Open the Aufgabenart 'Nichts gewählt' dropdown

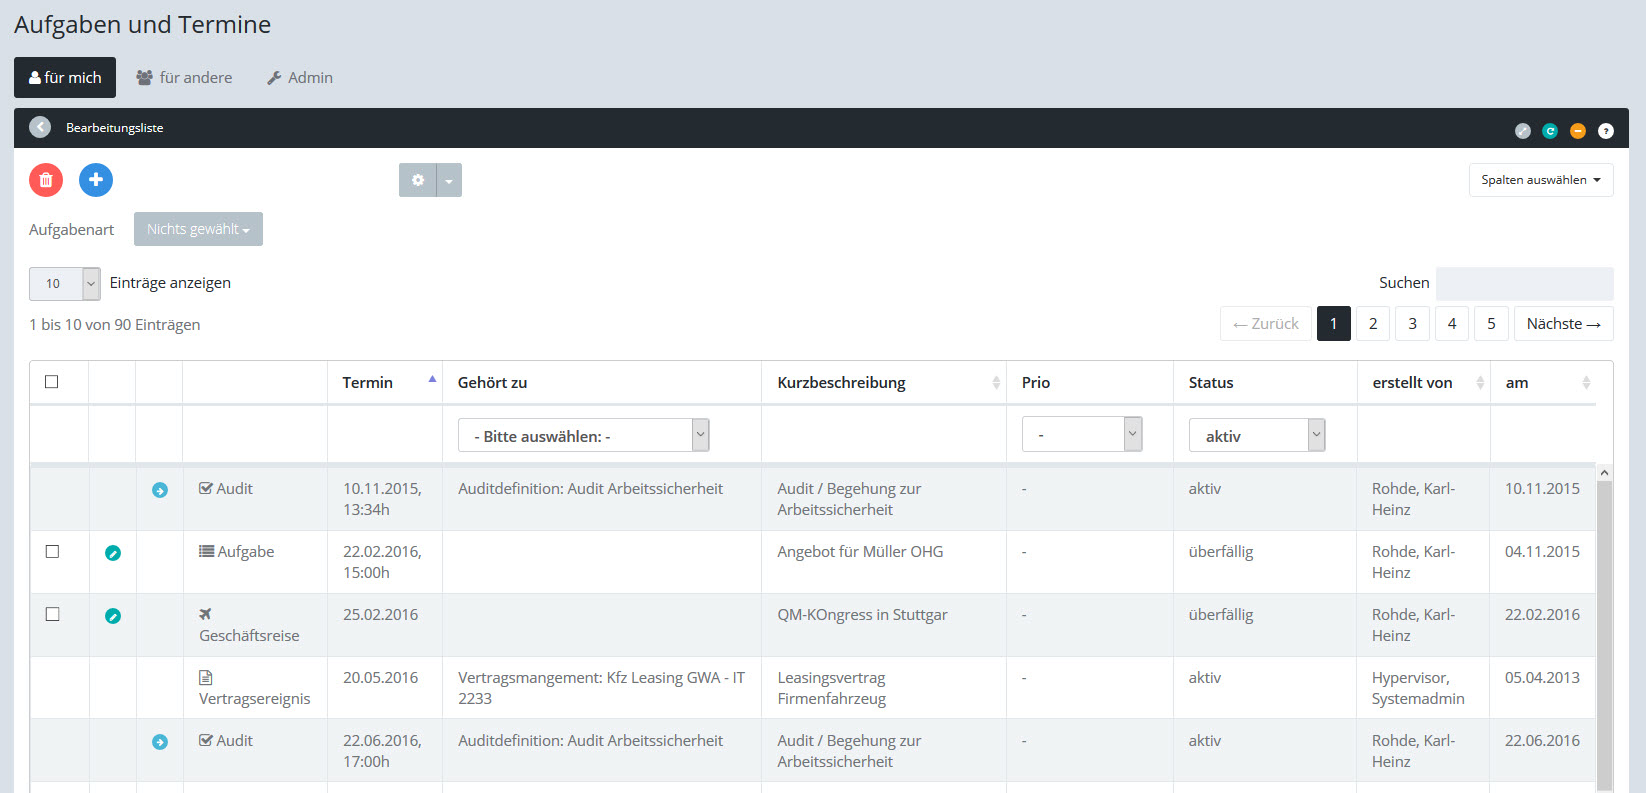coord(198,229)
